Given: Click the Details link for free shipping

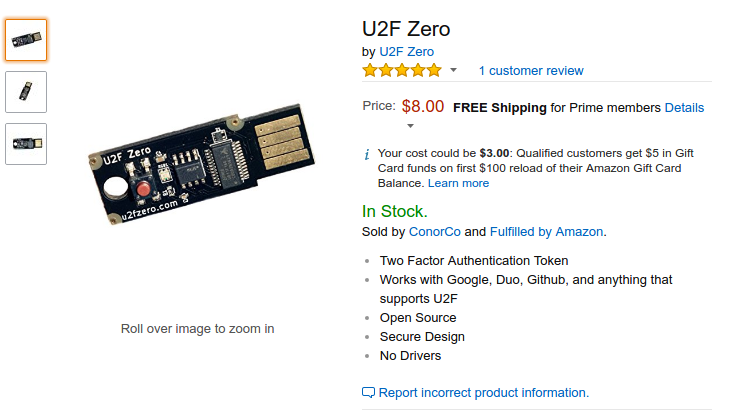Looking at the screenshot, I should click(x=684, y=108).
